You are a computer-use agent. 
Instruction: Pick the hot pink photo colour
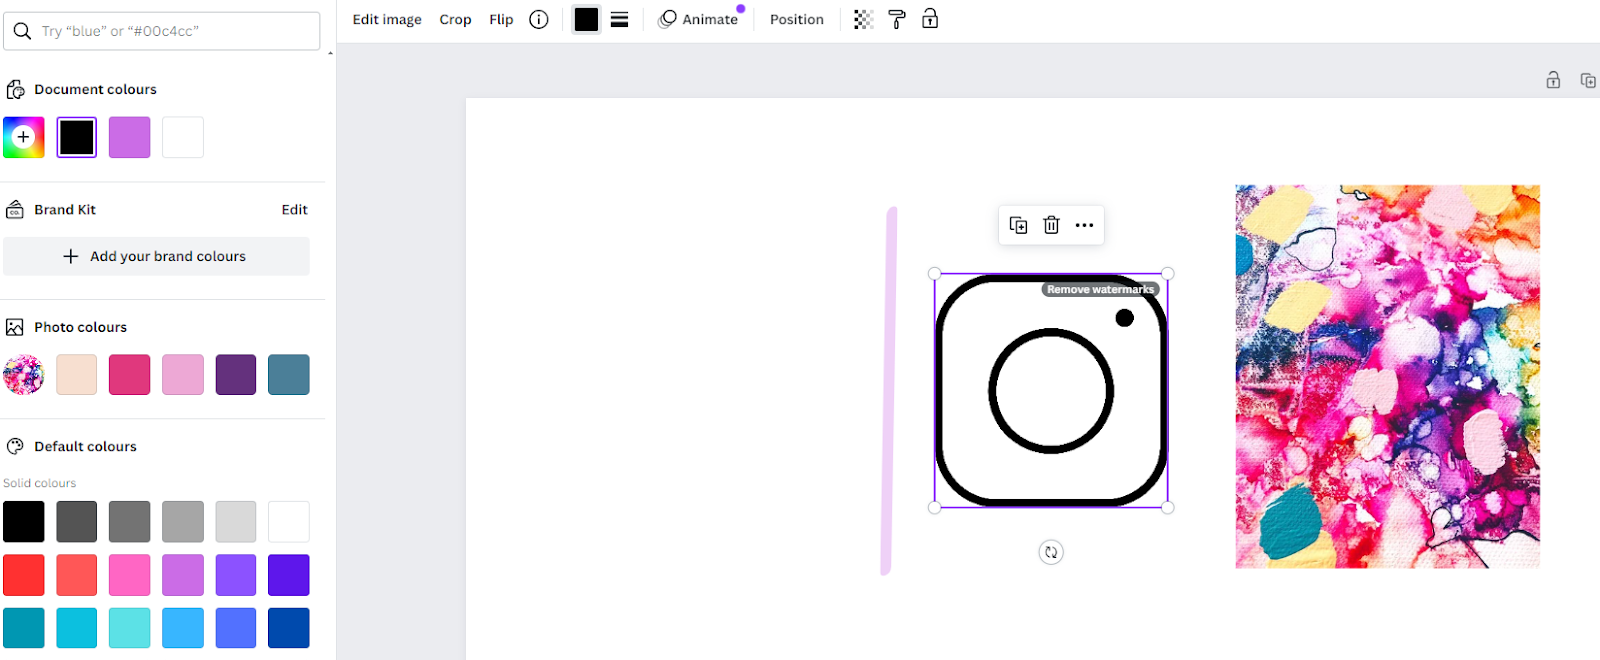130,375
